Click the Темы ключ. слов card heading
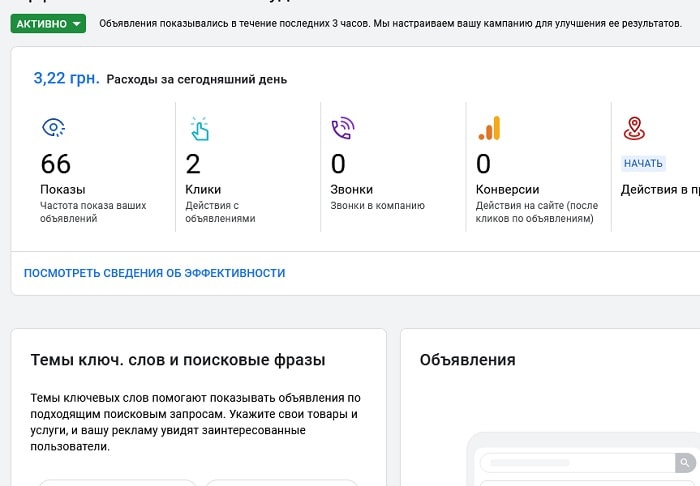This screenshot has height=486, width=700. tap(177, 360)
